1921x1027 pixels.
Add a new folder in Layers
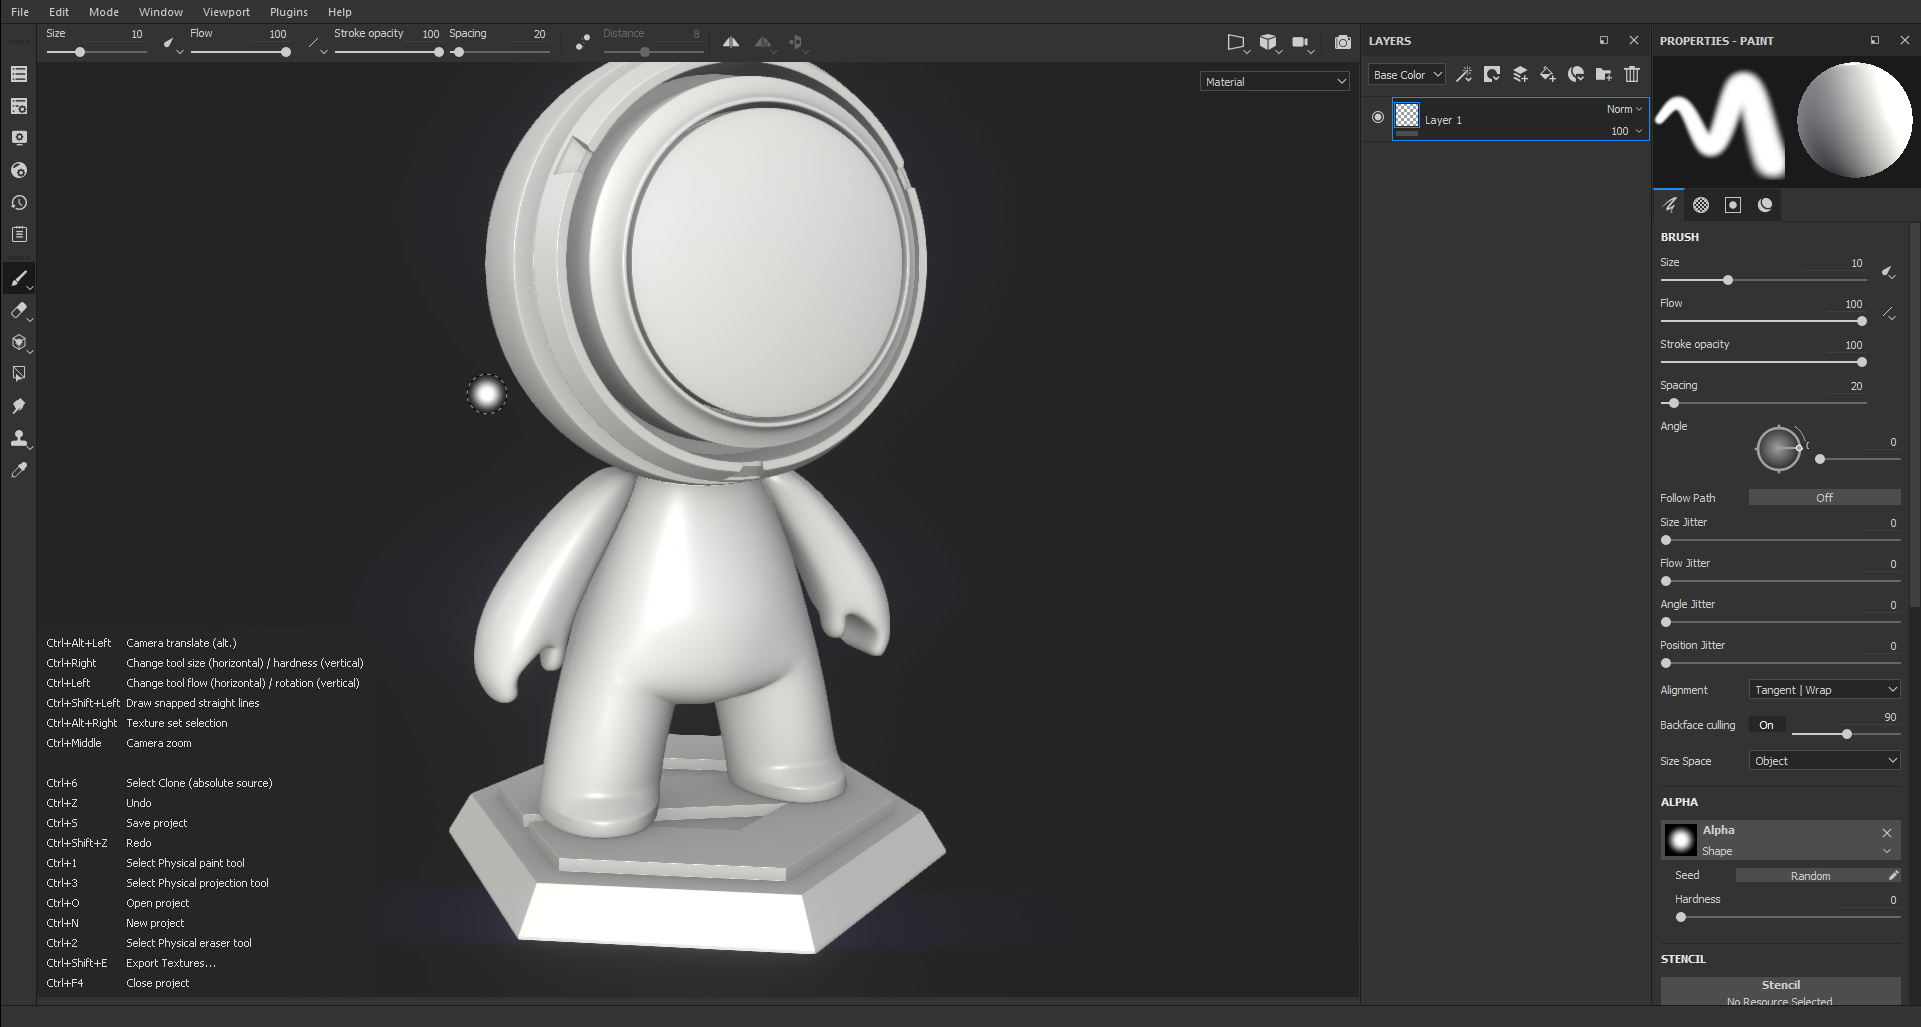click(1604, 74)
